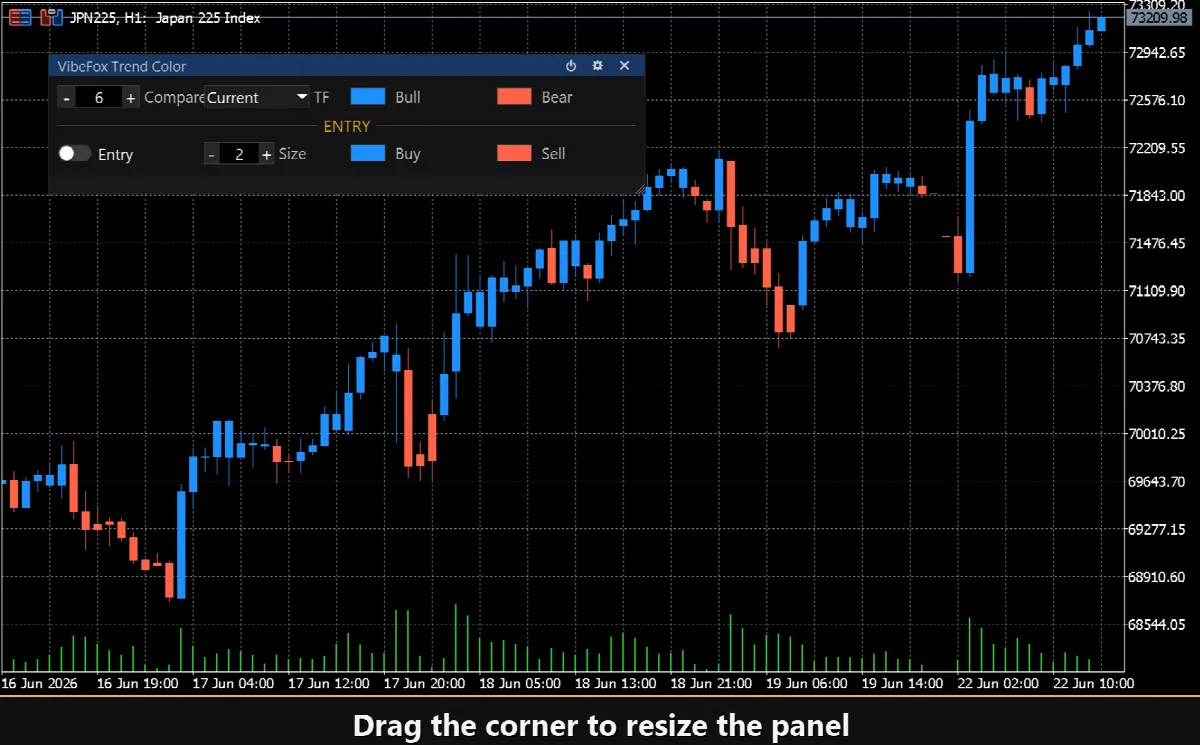Click the Compare value field showing 6
The image size is (1200, 745).
[99, 97]
